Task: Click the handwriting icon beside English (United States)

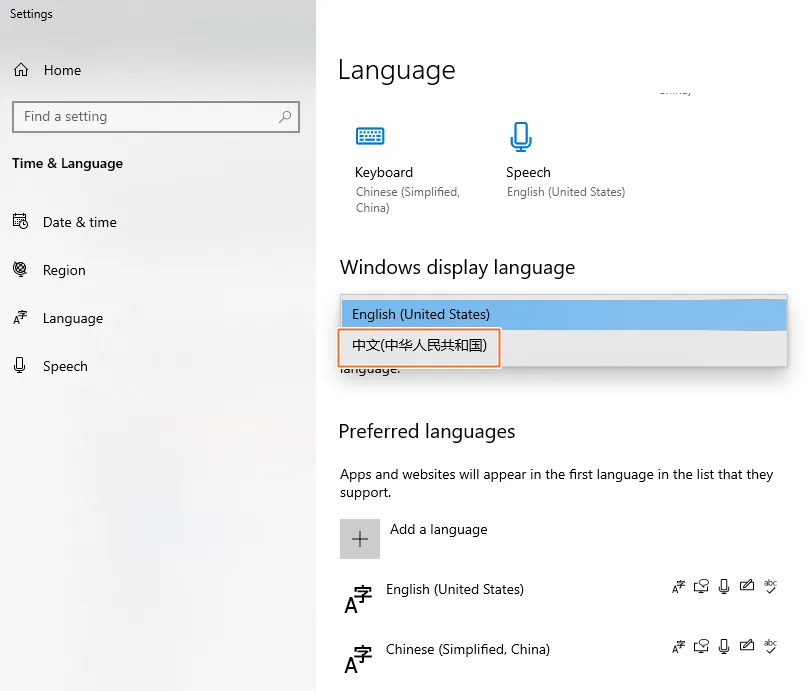Action: click(x=747, y=588)
